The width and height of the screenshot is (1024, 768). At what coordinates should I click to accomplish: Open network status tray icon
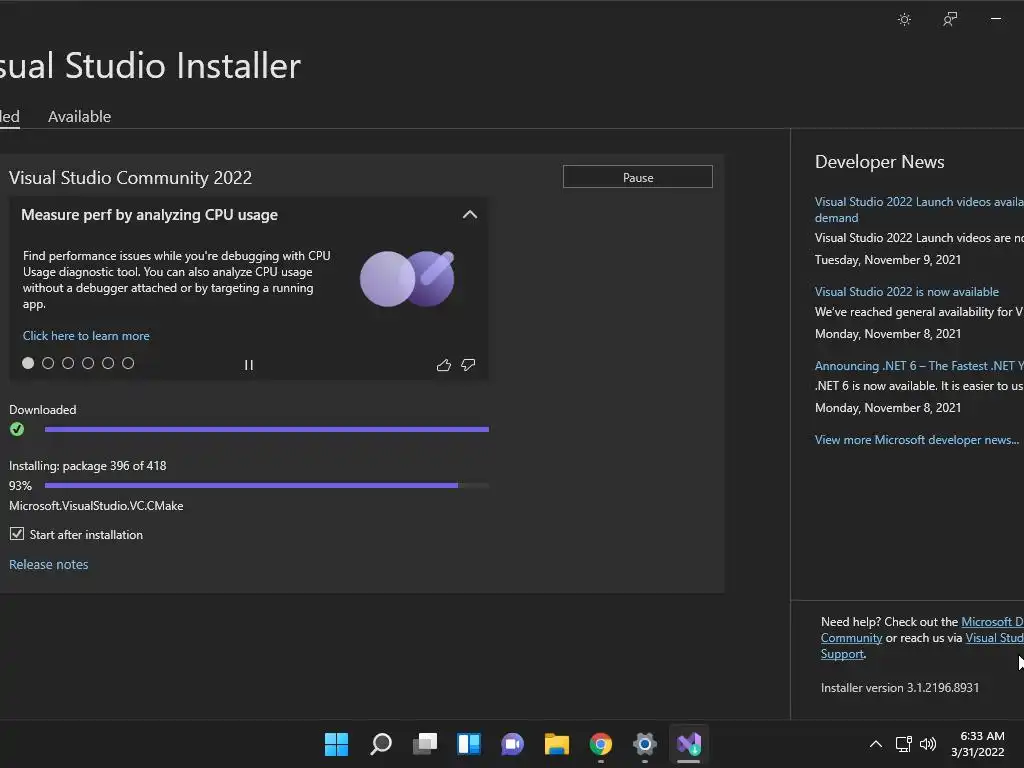point(904,744)
